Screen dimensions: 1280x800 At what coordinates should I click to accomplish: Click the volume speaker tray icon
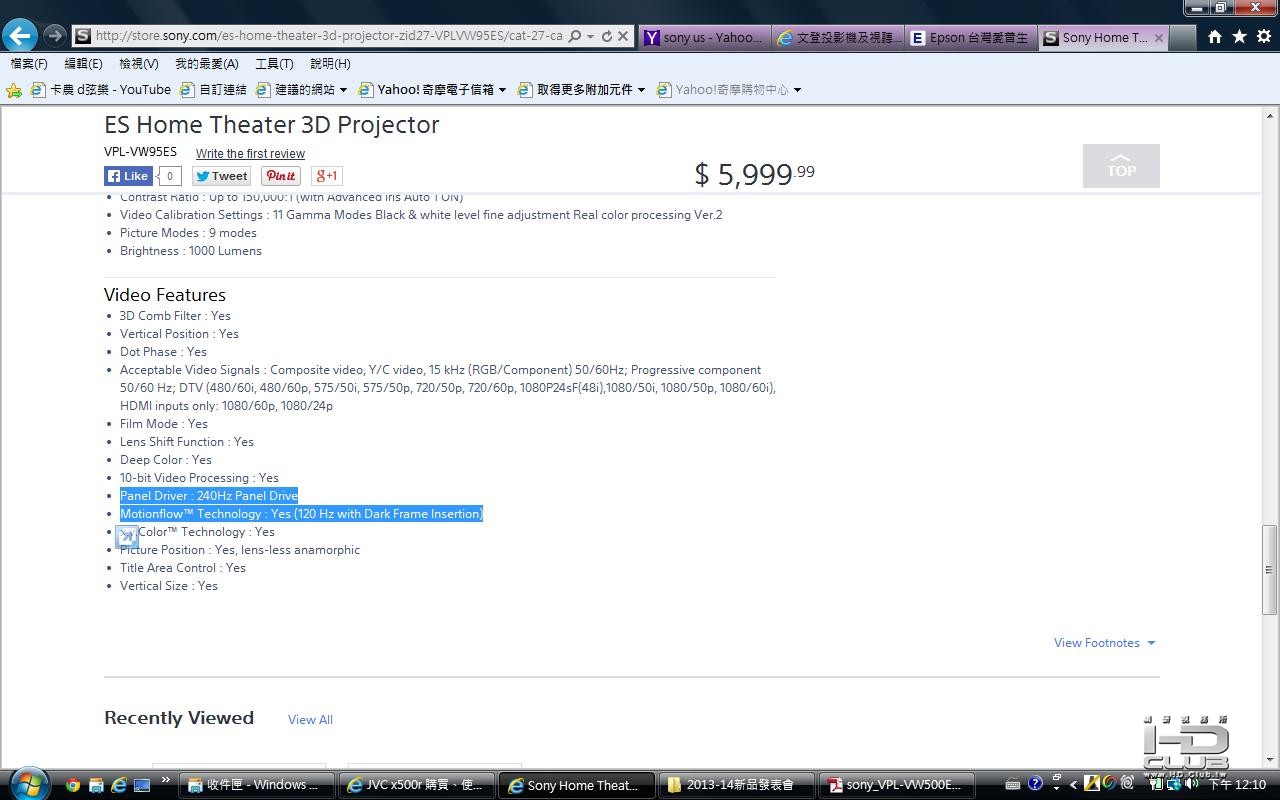pyautogui.click(x=1192, y=784)
